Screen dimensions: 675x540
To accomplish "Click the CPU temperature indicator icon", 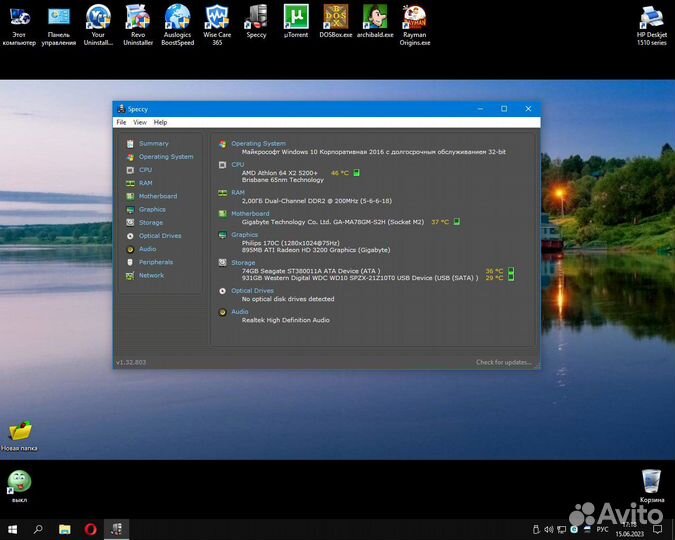I will point(356,173).
